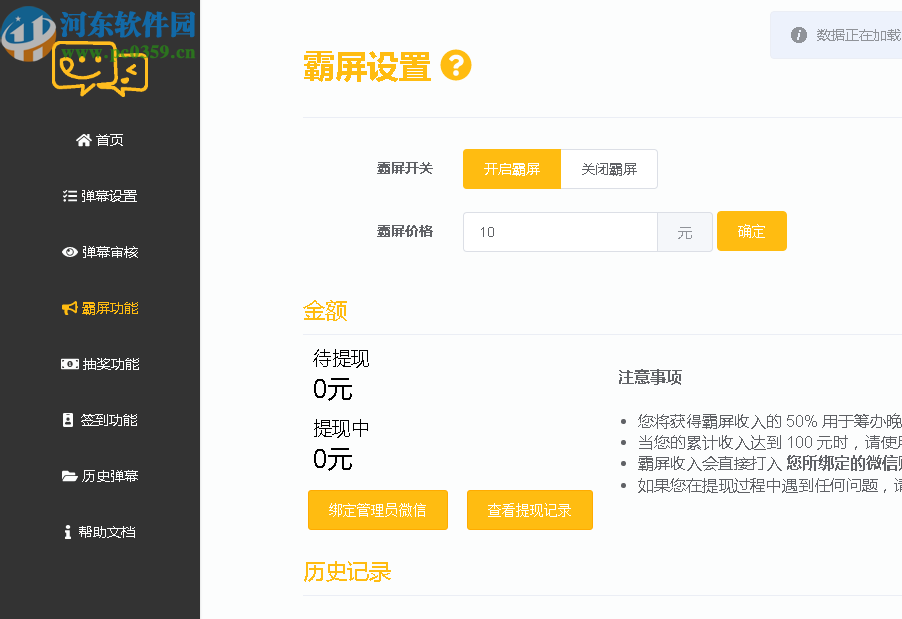Open the 首页 sidebar entry
Viewport: 902px width, 619px height.
pyautogui.click(x=106, y=140)
